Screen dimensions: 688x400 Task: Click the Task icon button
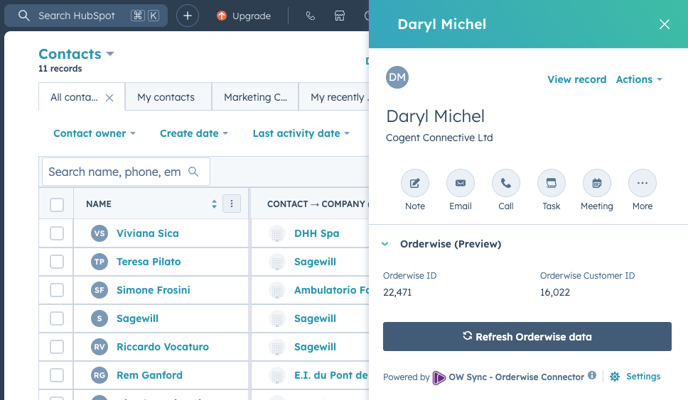click(x=551, y=183)
